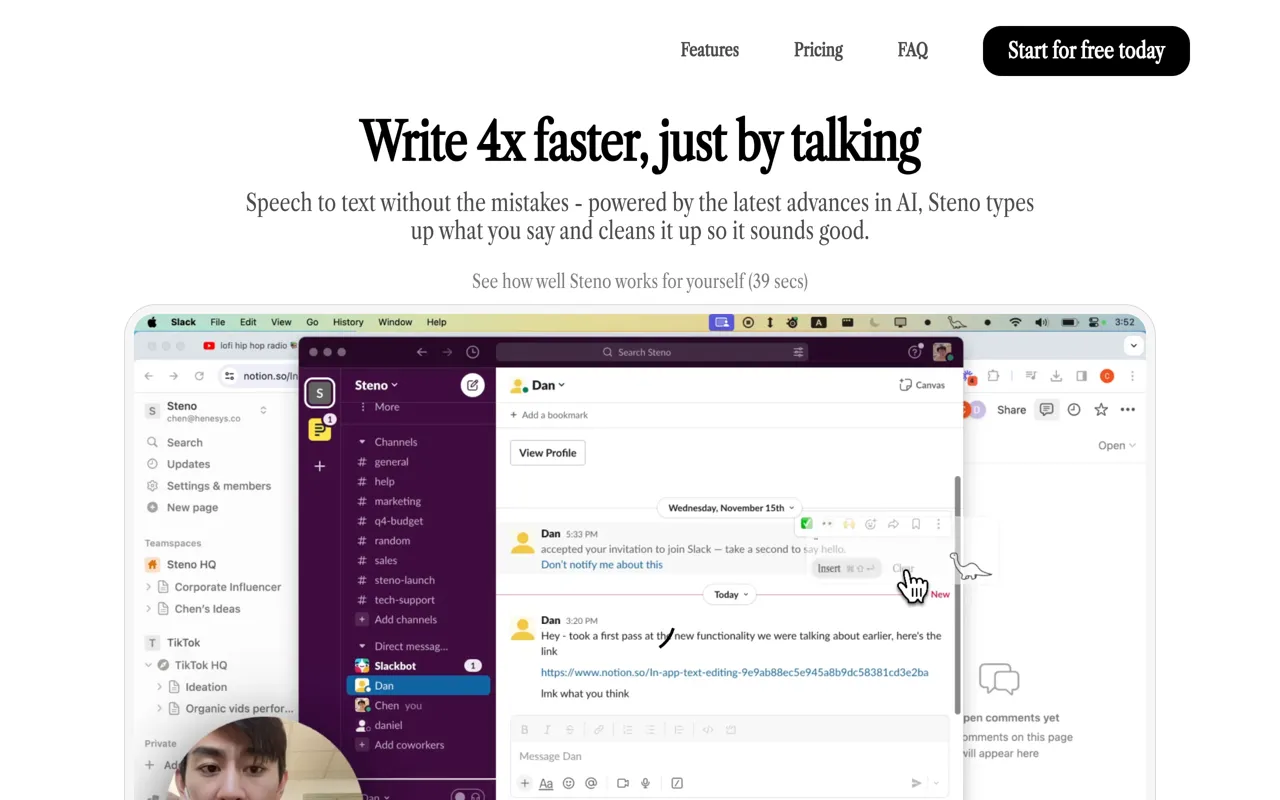Click the Don't notify me about this link

point(602,565)
